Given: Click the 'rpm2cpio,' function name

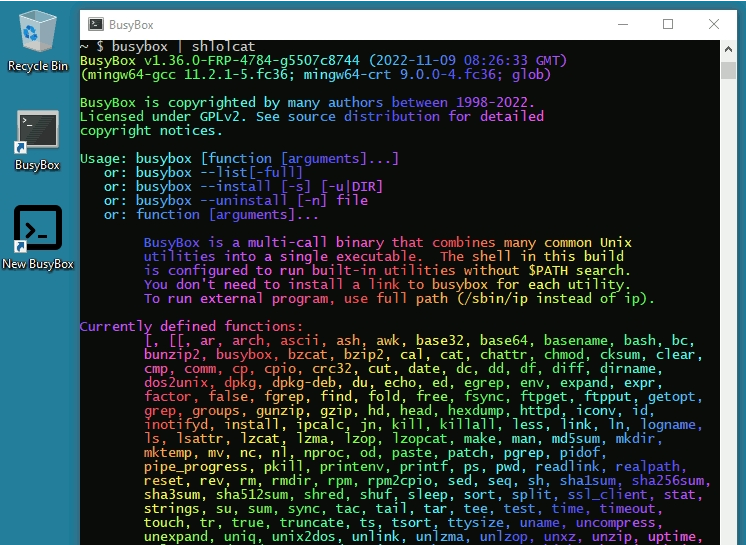Looking at the screenshot, I should tap(399, 481).
